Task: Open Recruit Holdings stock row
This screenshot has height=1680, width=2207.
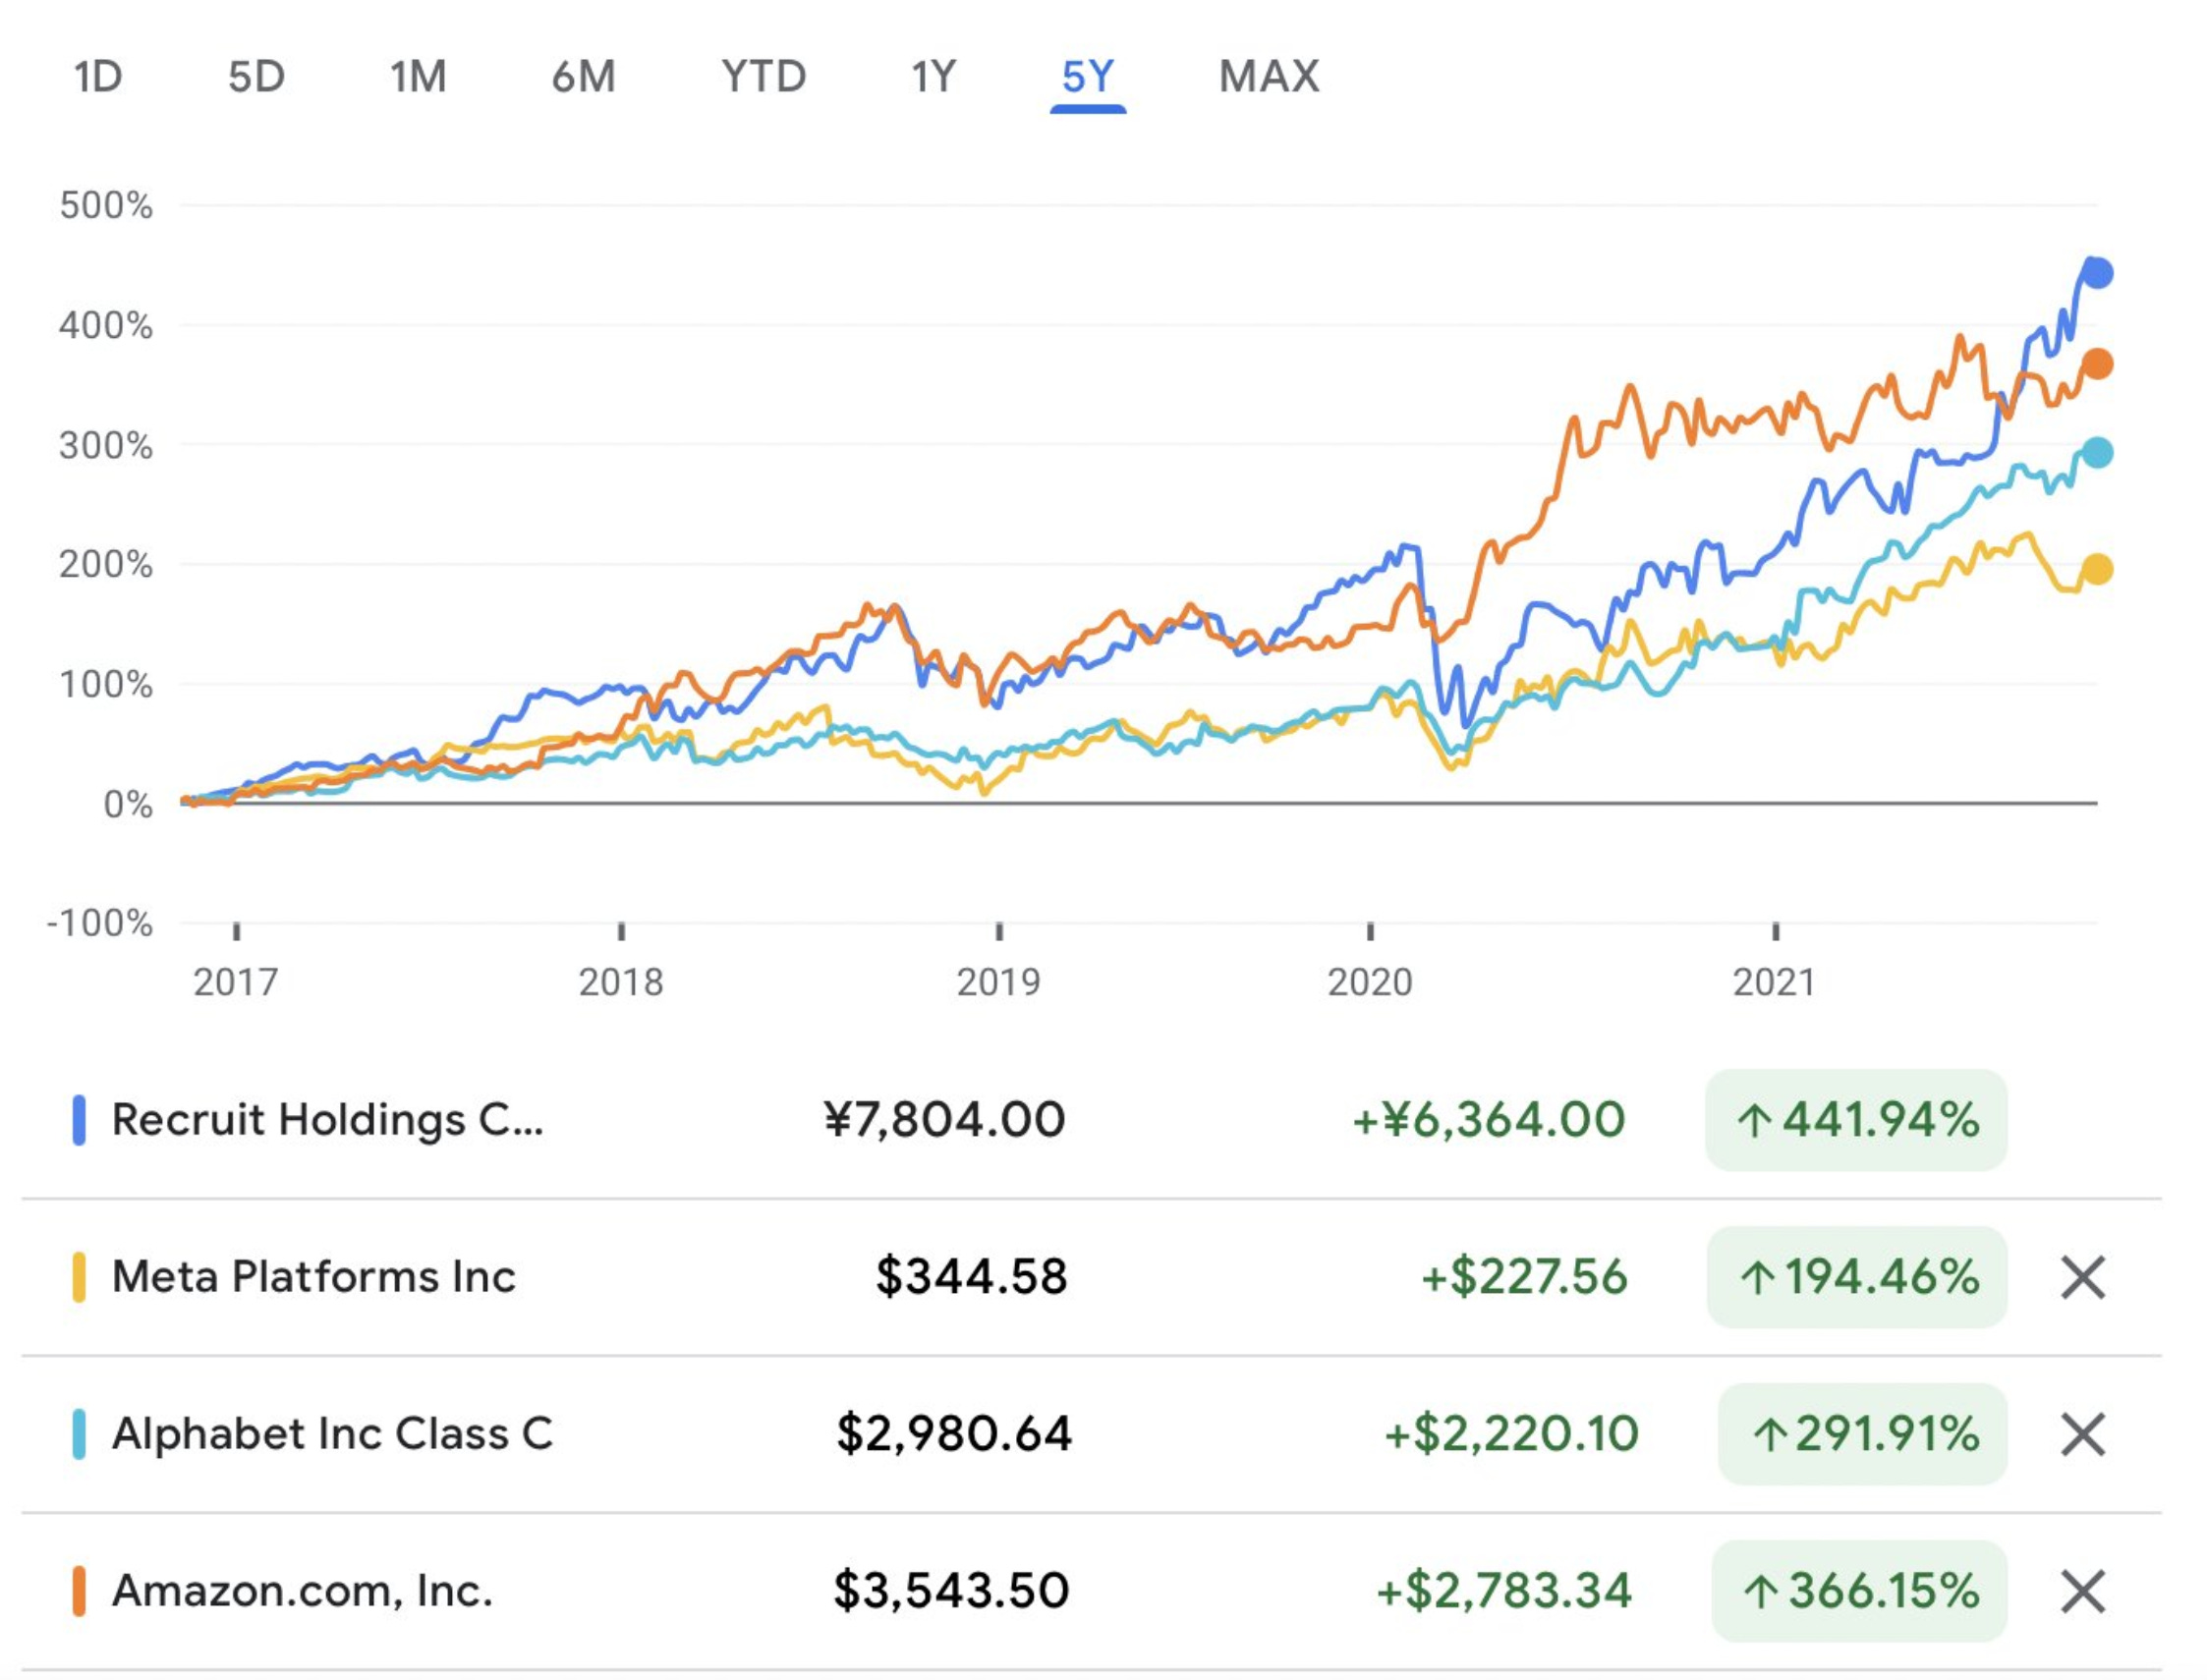Action: [327, 1119]
